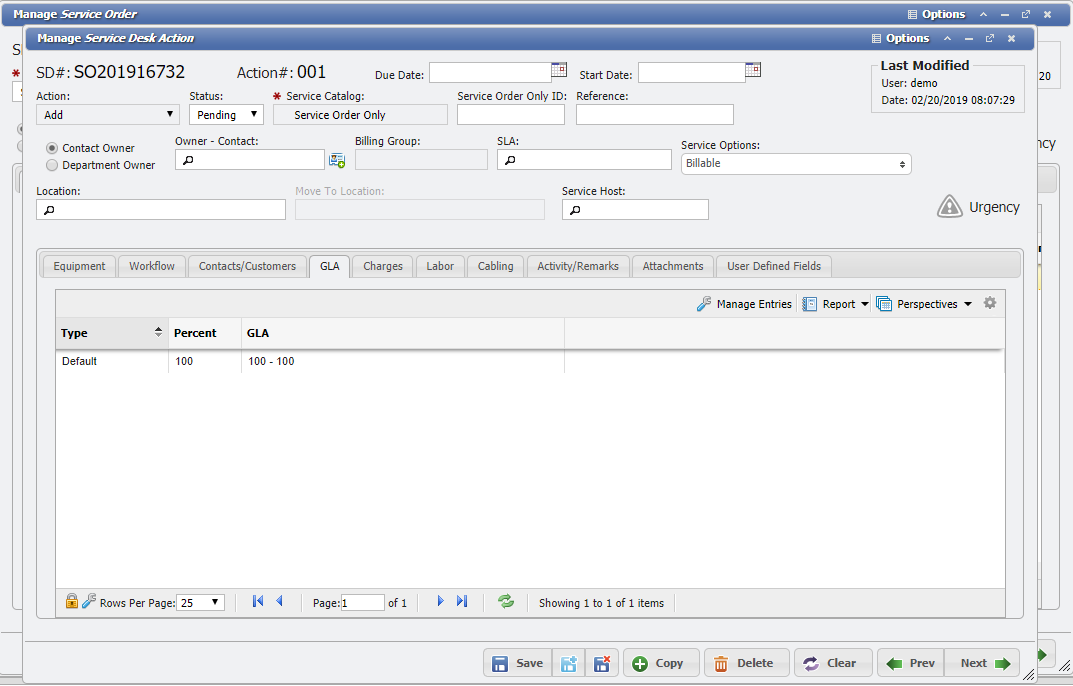This screenshot has height=686, width=1073.
Task: Click the Clear button
Action: pyautogui.click(x=832, y=662)
